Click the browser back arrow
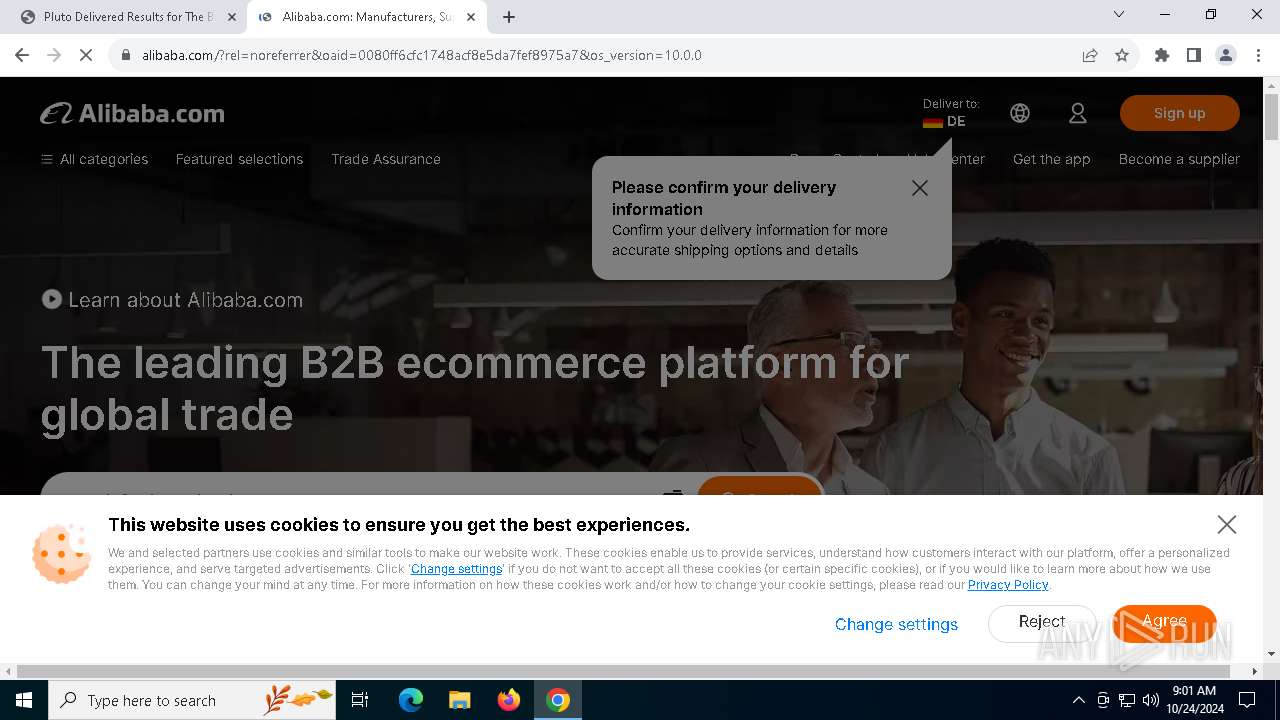 coord(22,55)
